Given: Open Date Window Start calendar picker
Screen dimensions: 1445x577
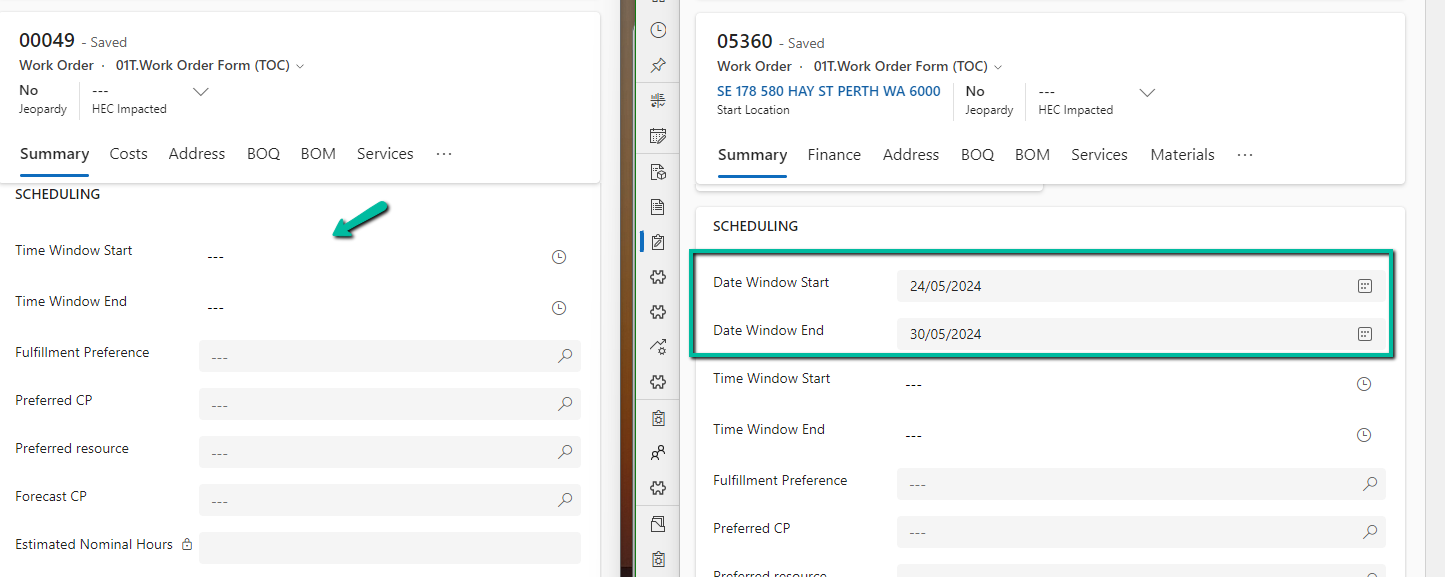Looking at the screenshot, I should 1364,286.
